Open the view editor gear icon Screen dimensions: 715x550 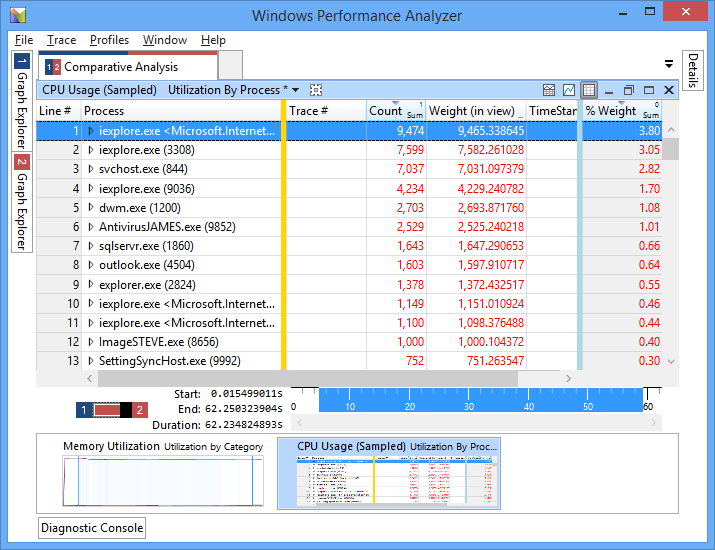(316, 90)
